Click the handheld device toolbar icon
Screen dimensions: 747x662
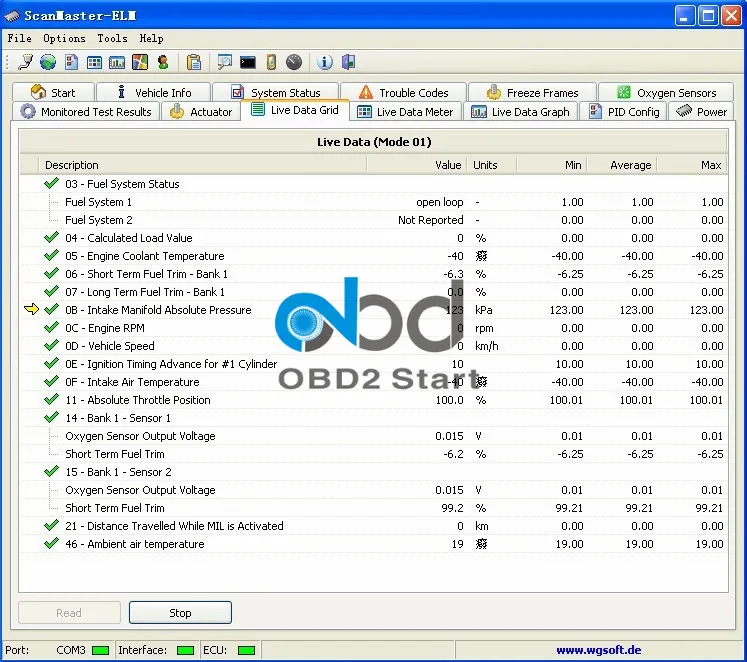(x=271, y=62)
